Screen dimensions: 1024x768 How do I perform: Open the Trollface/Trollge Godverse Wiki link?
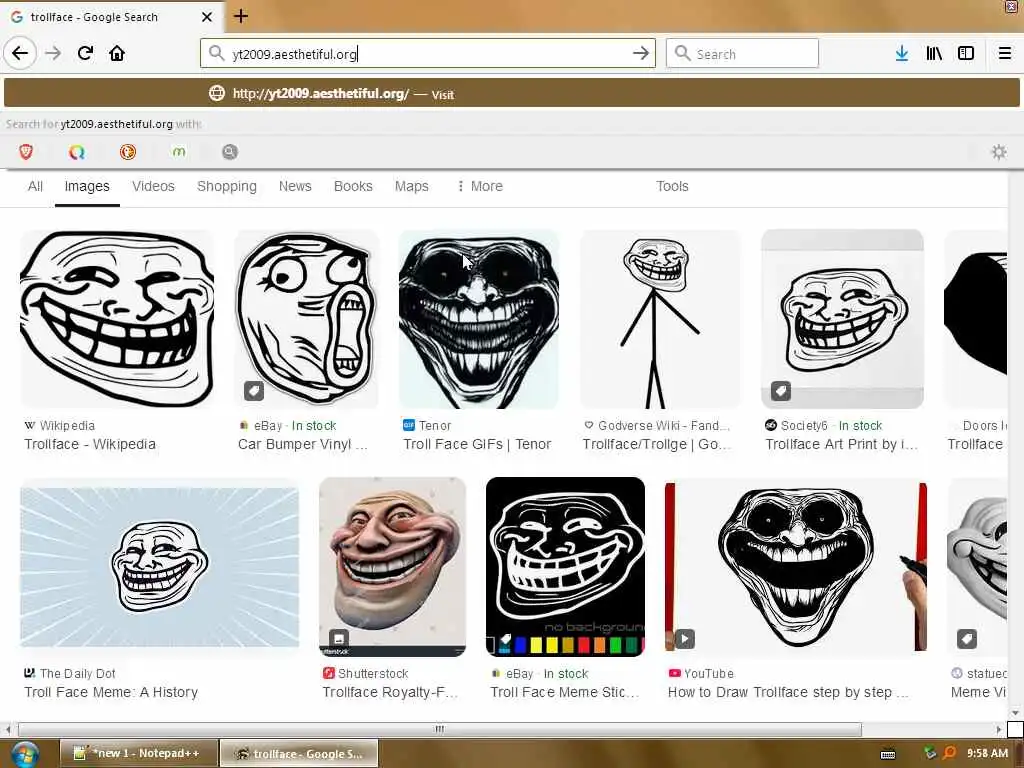point(656,444)
